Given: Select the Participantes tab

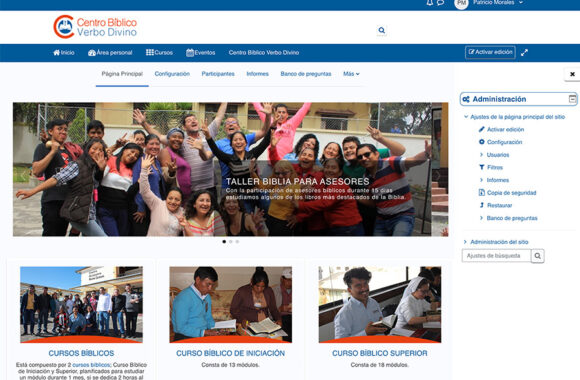Looking at the screenshot, I should 218,74.
